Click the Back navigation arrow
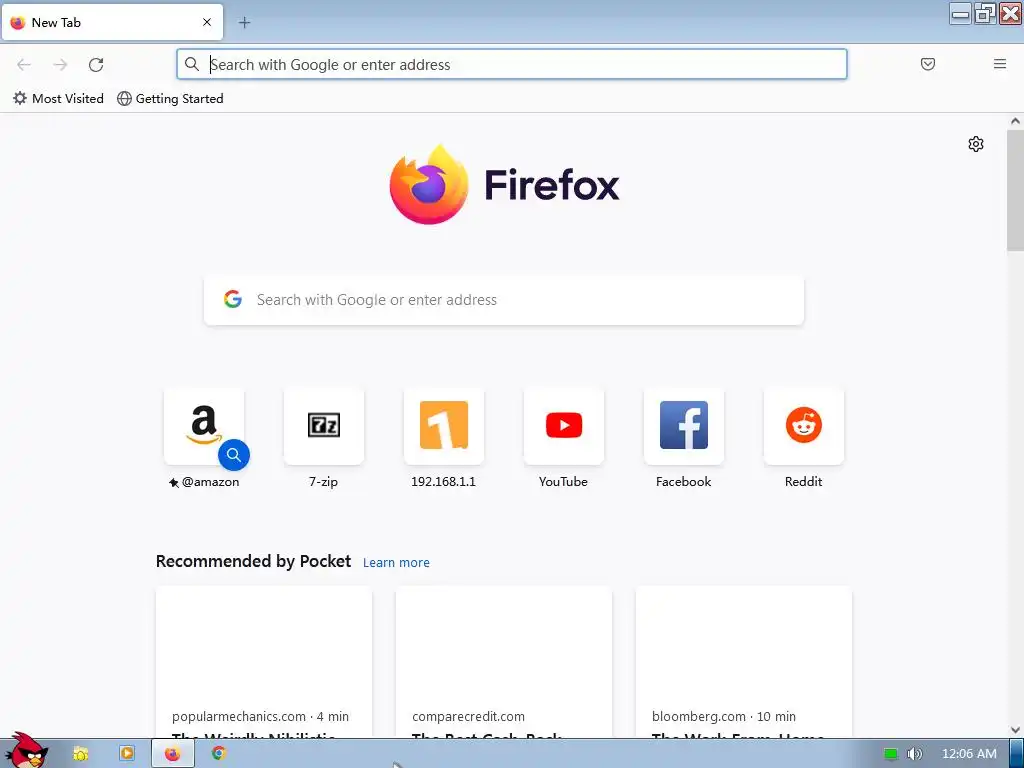Viewport: 1024px width, 768px height. click(x=24, y=64)
